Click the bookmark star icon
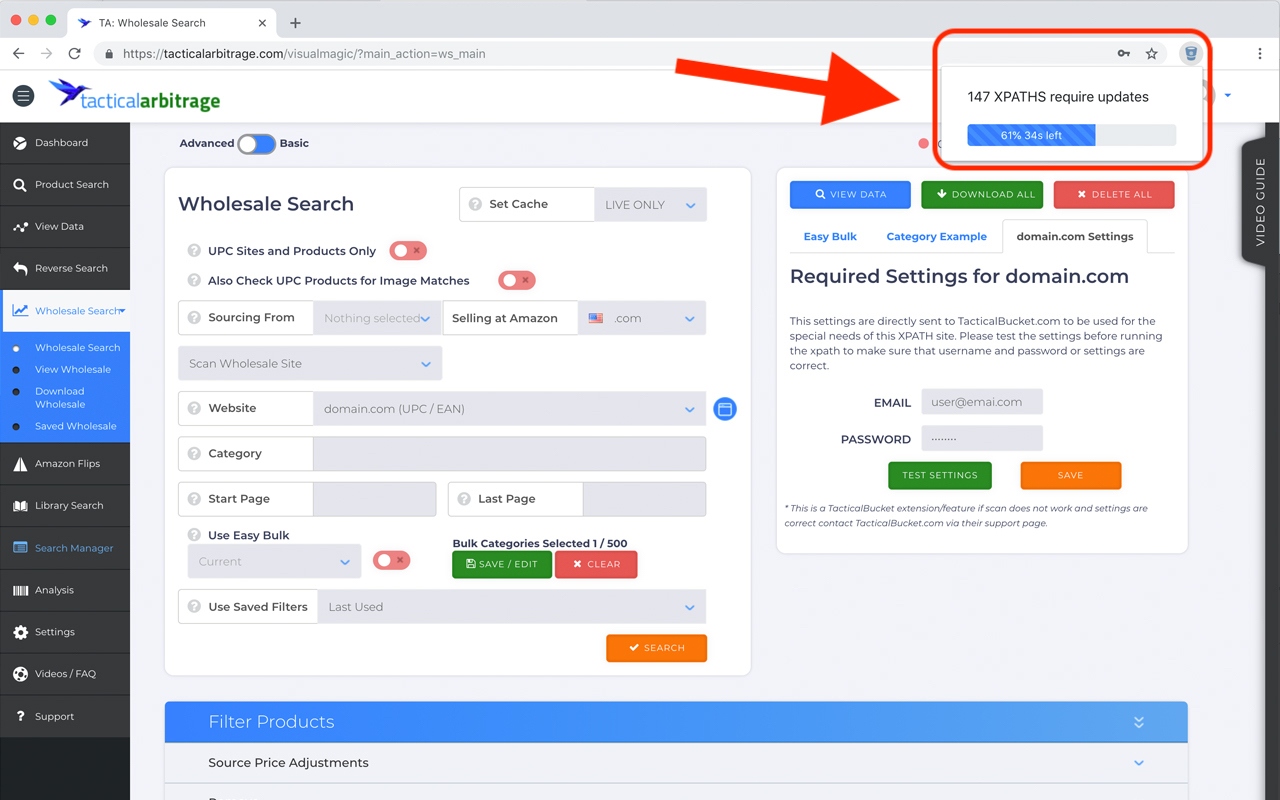The image size is (1280, 800). (1152, 54)
